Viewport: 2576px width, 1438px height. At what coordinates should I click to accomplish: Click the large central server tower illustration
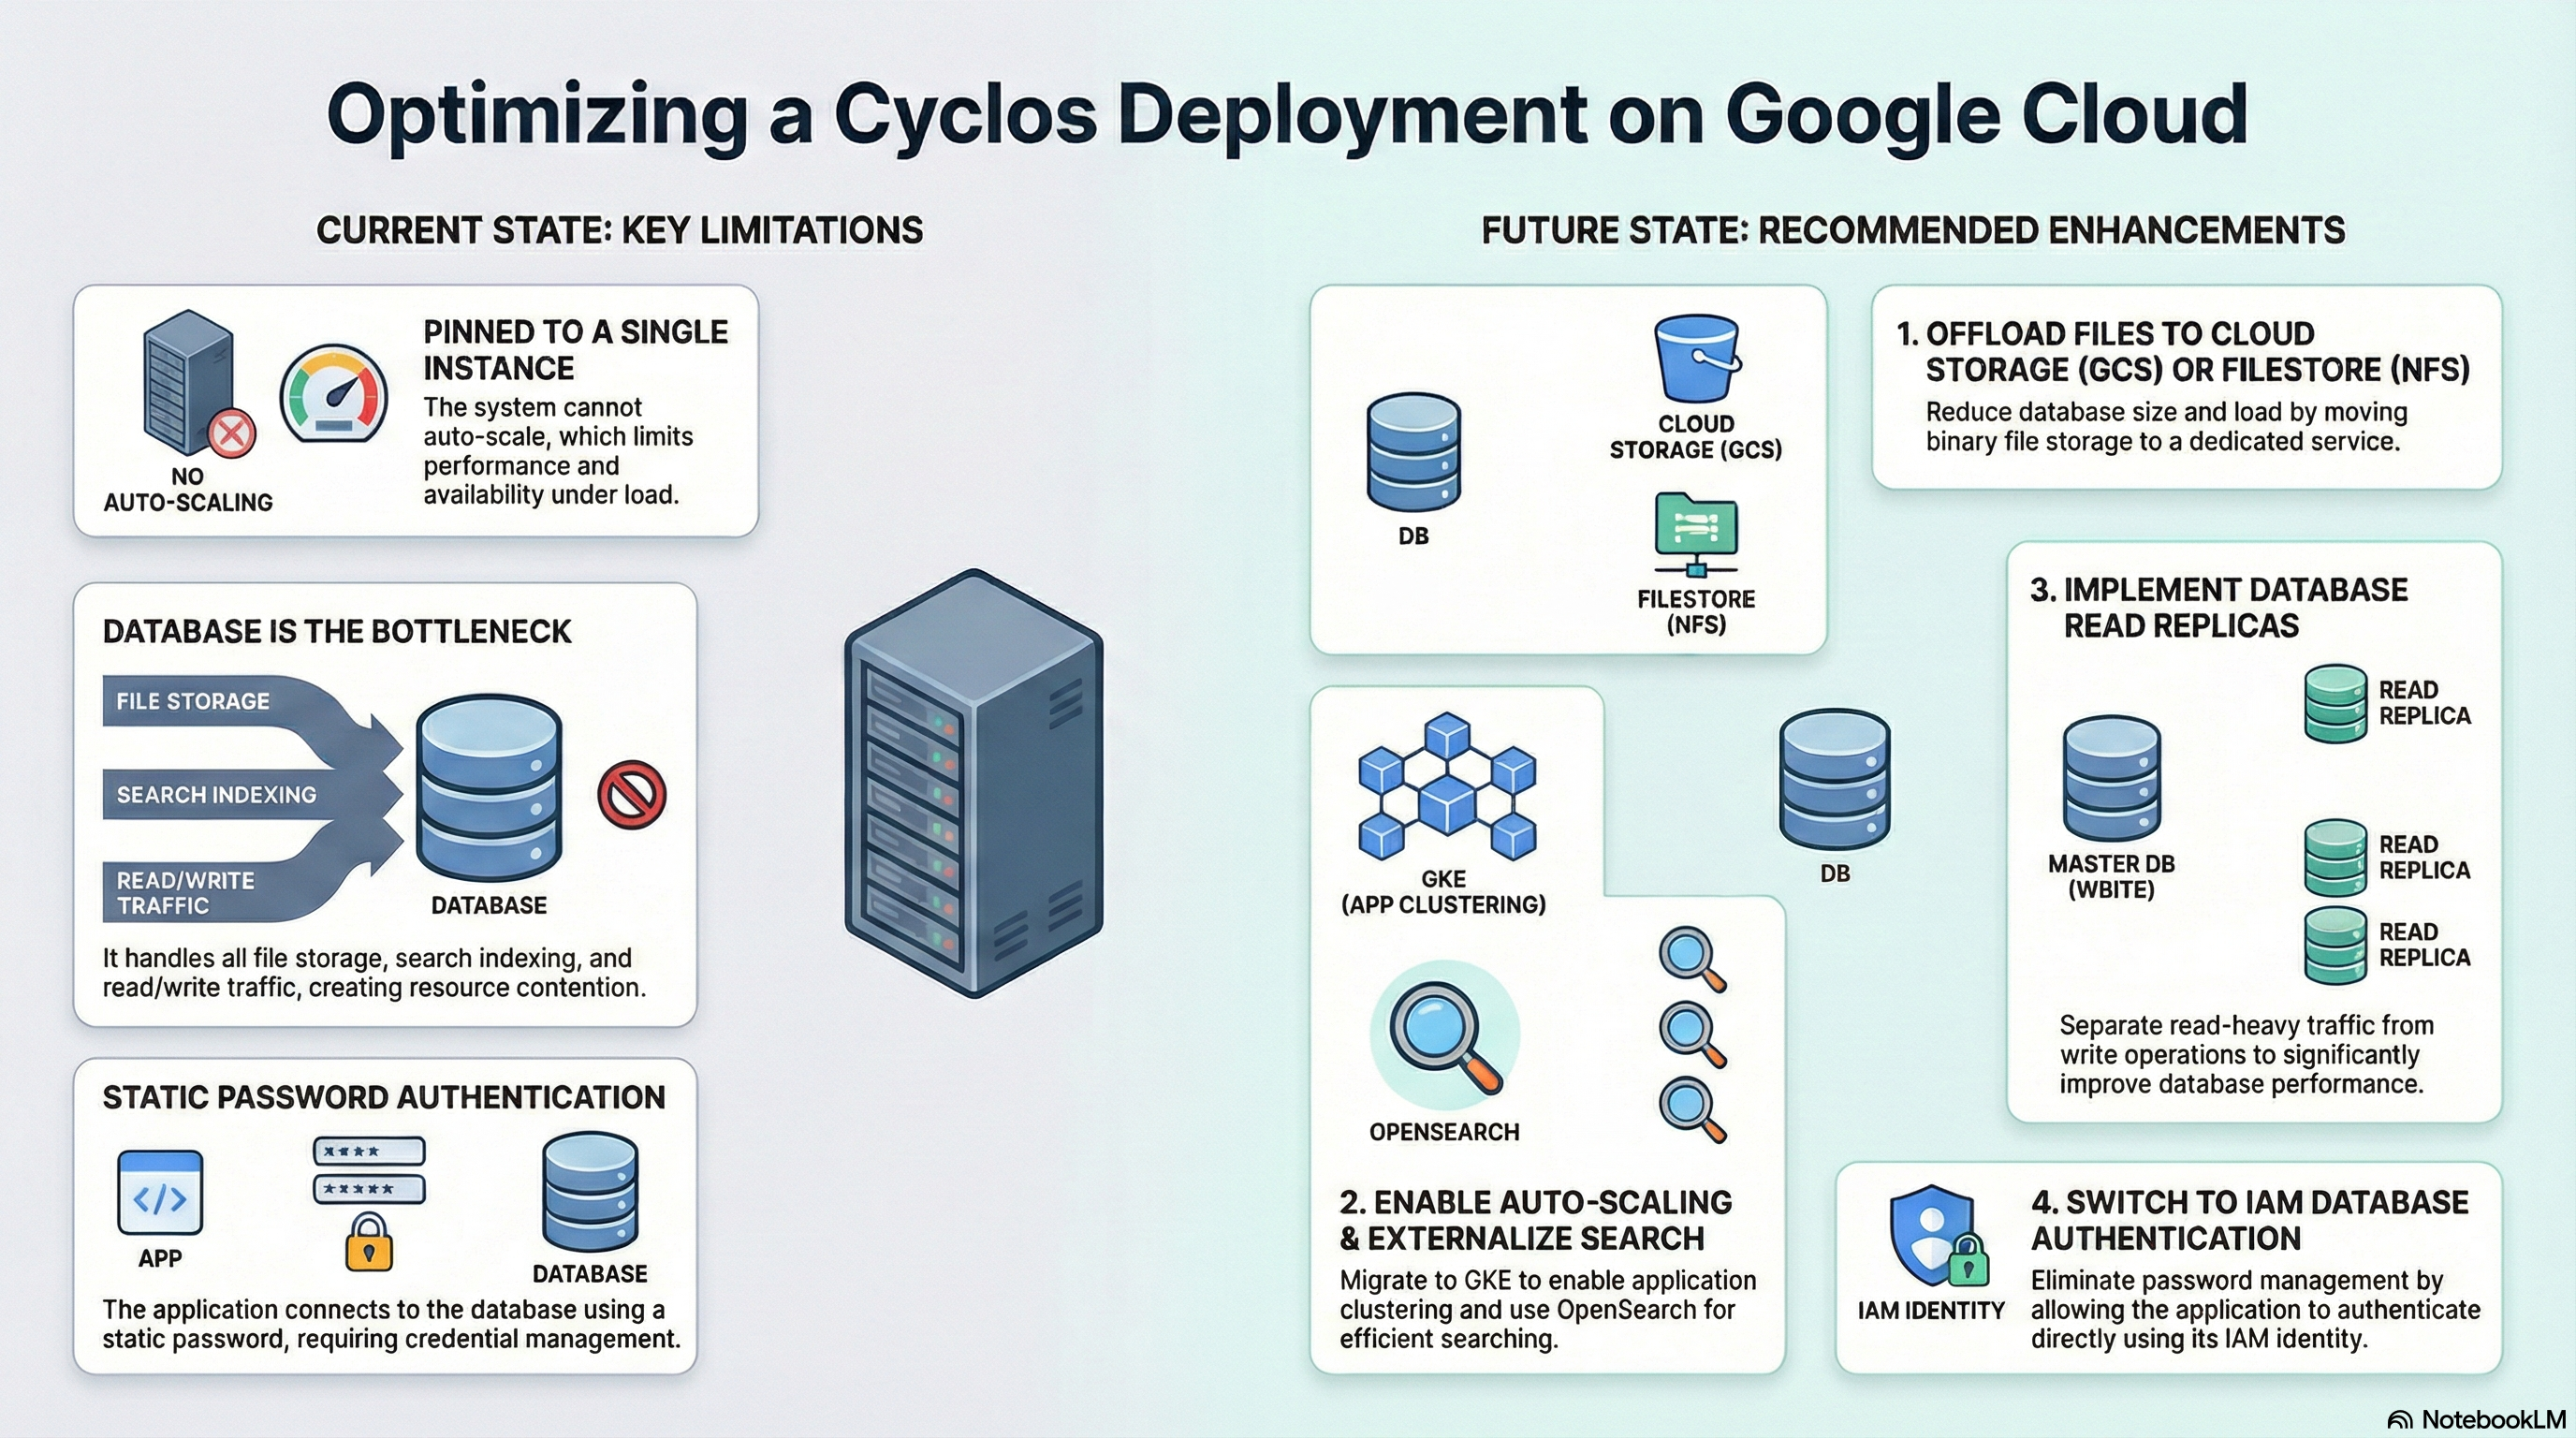pos(974,783)
